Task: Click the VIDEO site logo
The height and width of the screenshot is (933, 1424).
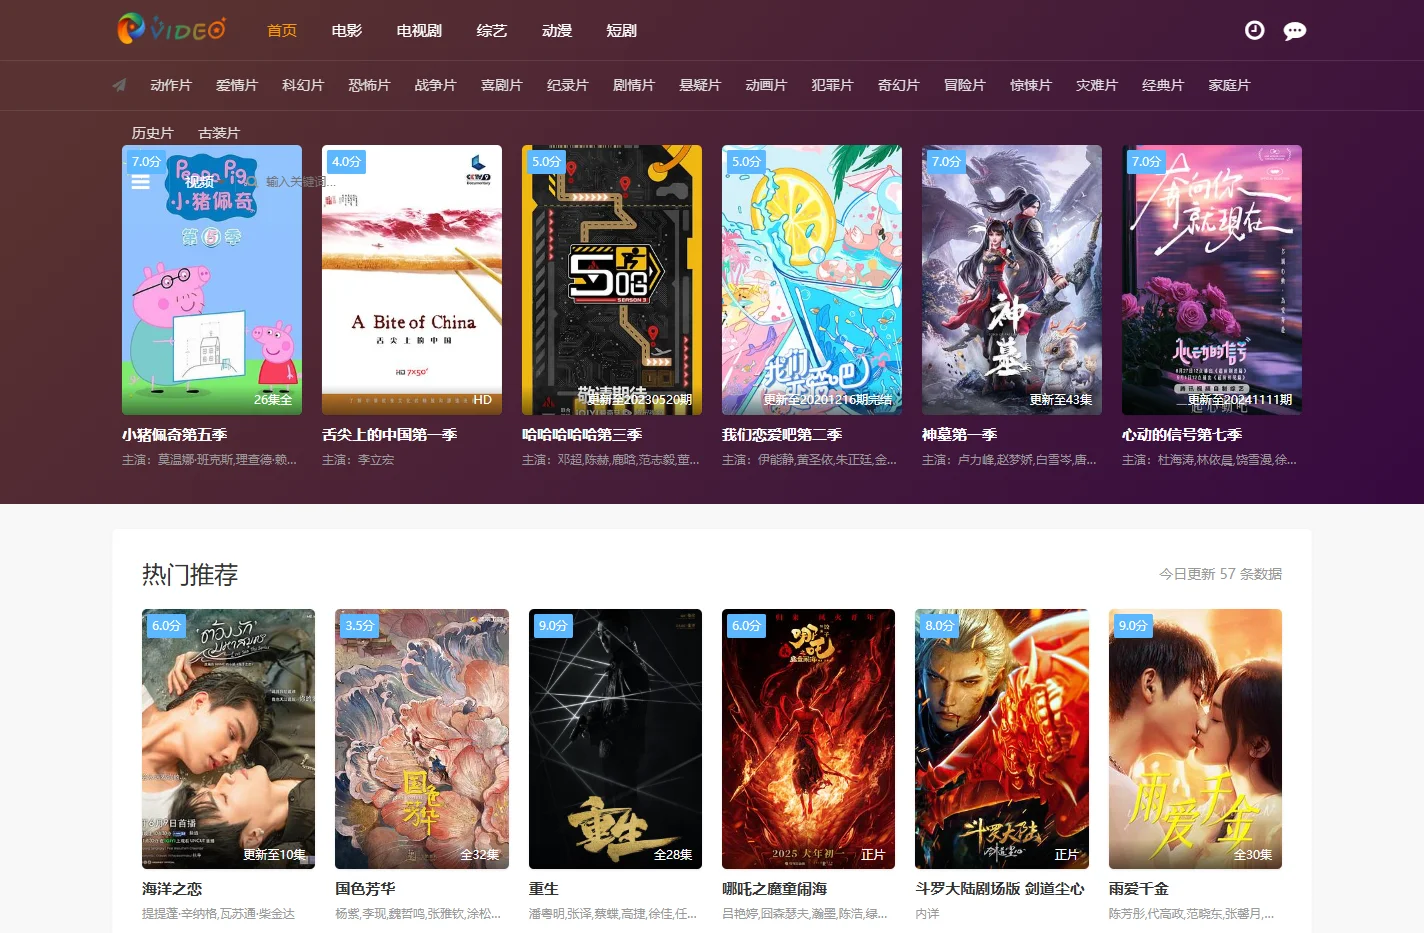Action: pos(171,29)
